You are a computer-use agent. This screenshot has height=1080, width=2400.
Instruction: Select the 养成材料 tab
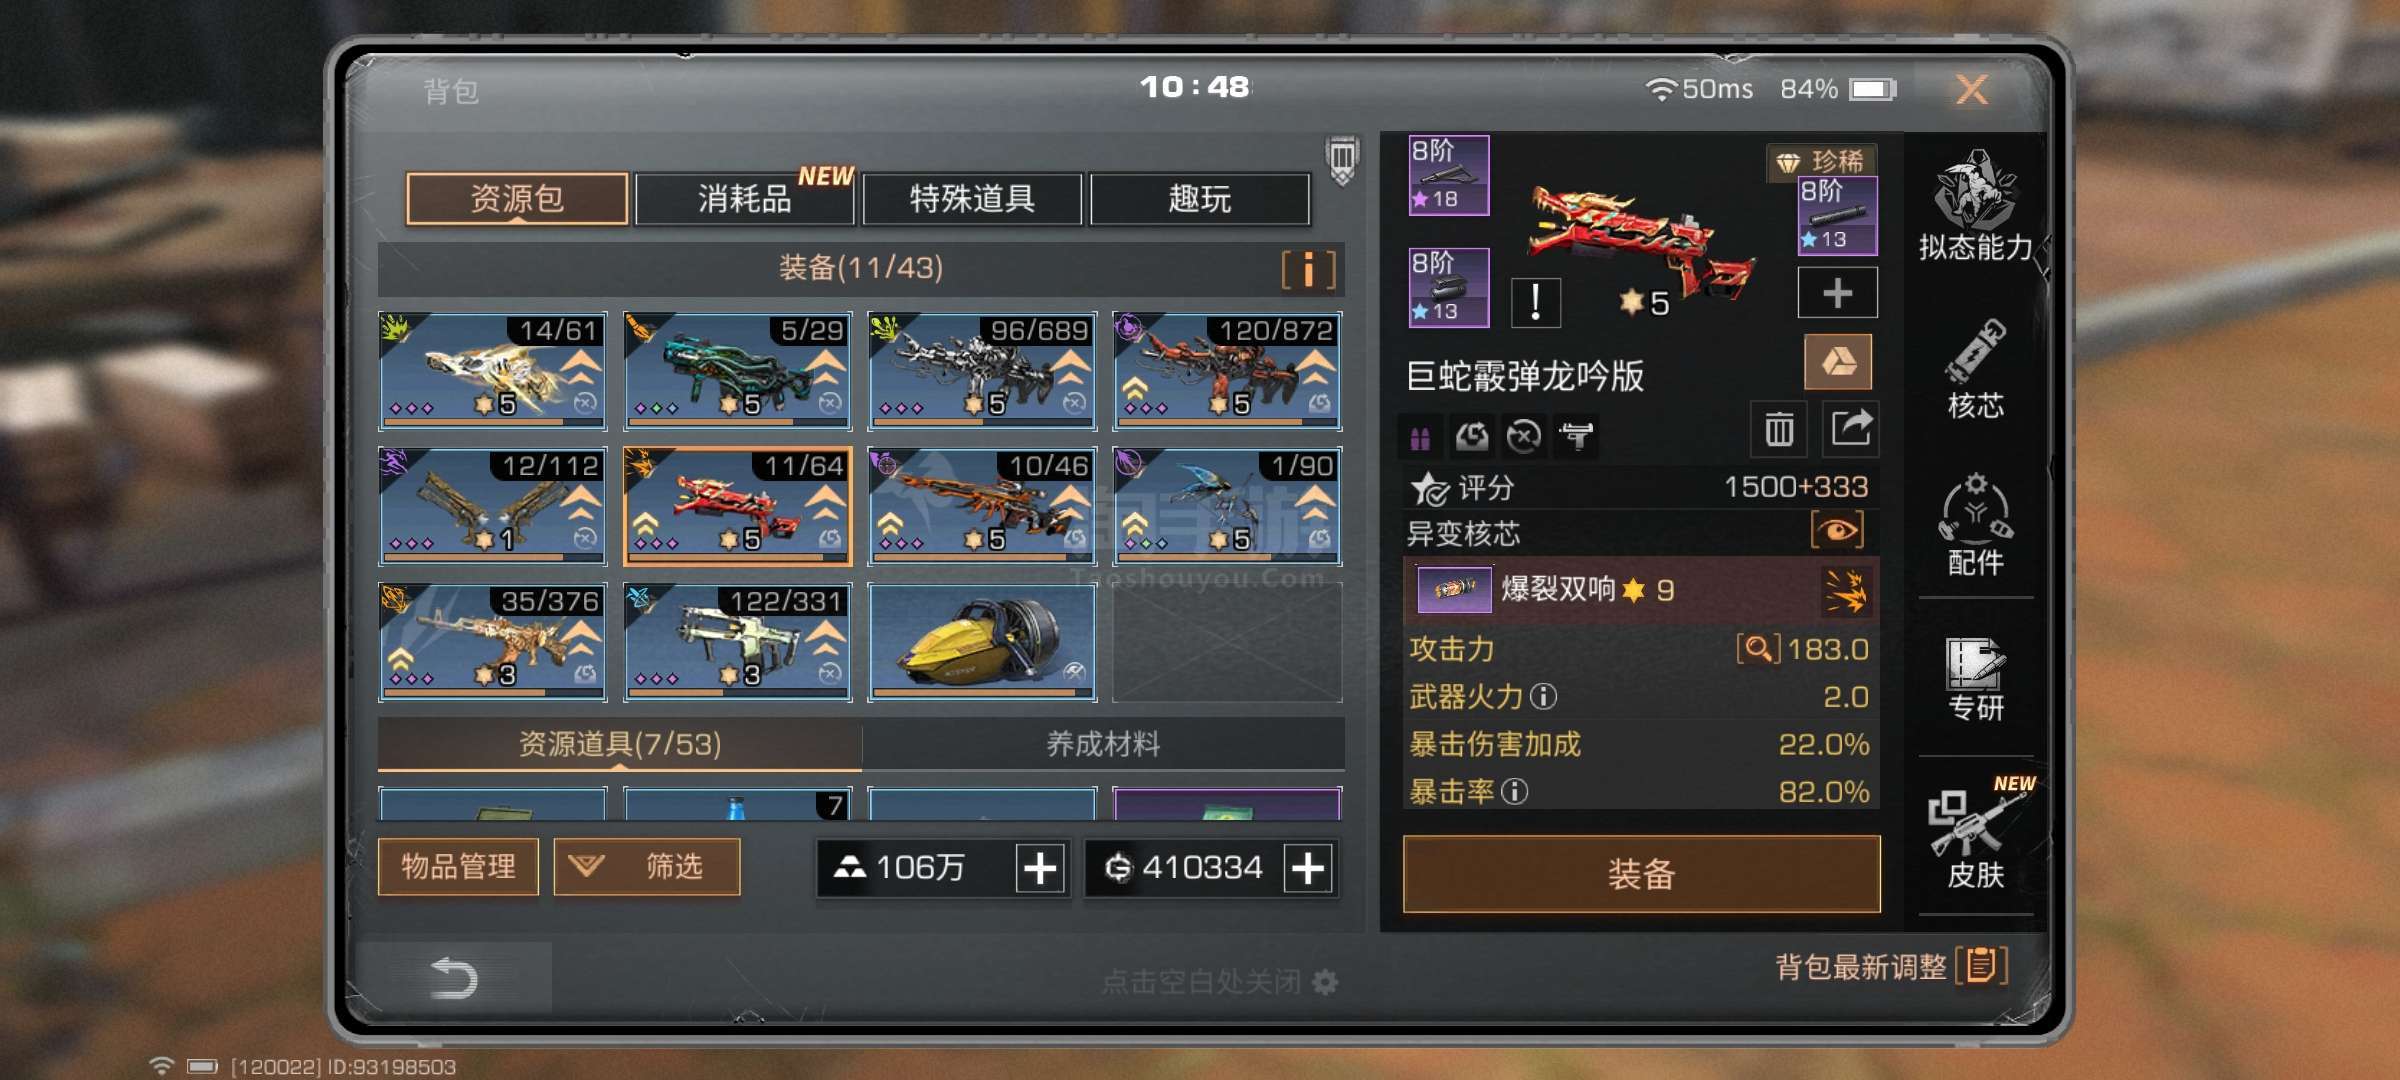[x=1103, y=744]
